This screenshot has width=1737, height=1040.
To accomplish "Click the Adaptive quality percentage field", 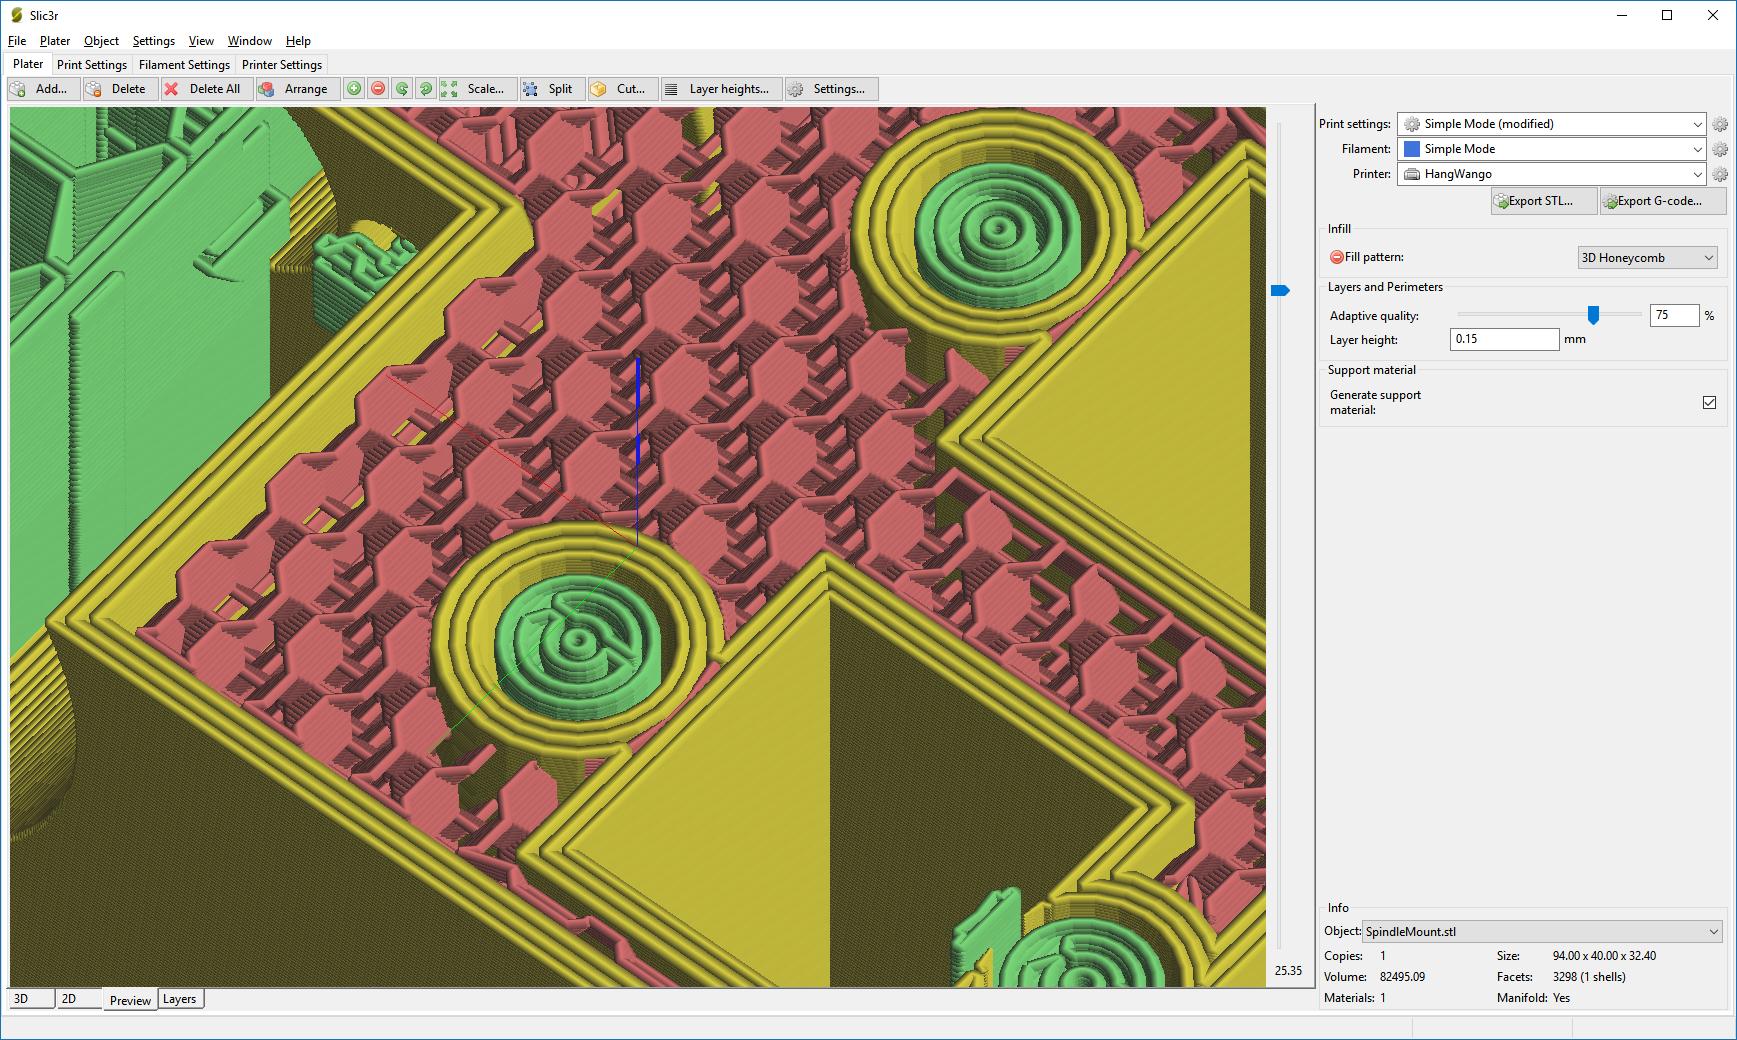I will point(1674,315).
